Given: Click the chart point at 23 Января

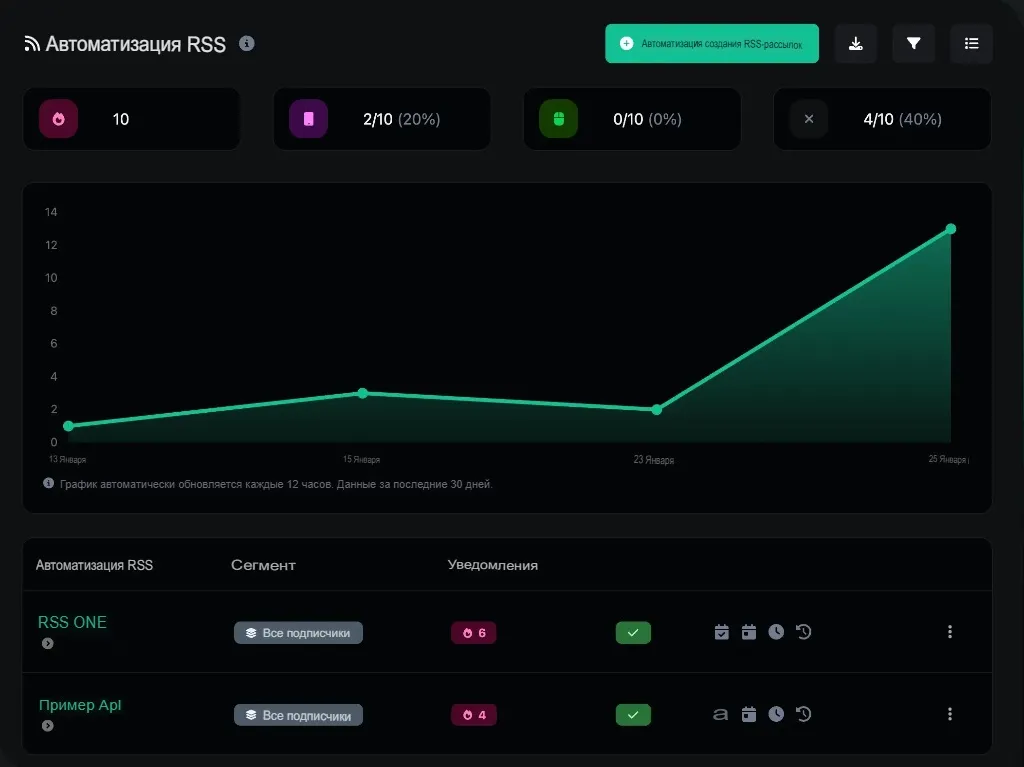Looking at the screenshot, I should tap(657, 410).
